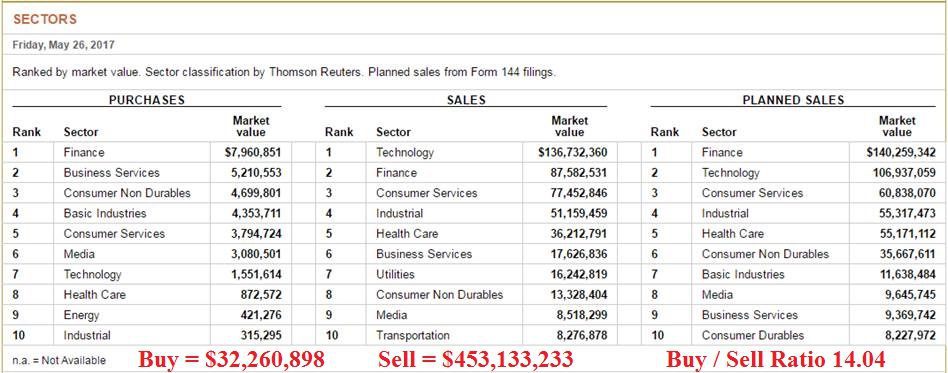
Task: Click Consumer Durables in Planned Sales
Action: click(753, 335)
